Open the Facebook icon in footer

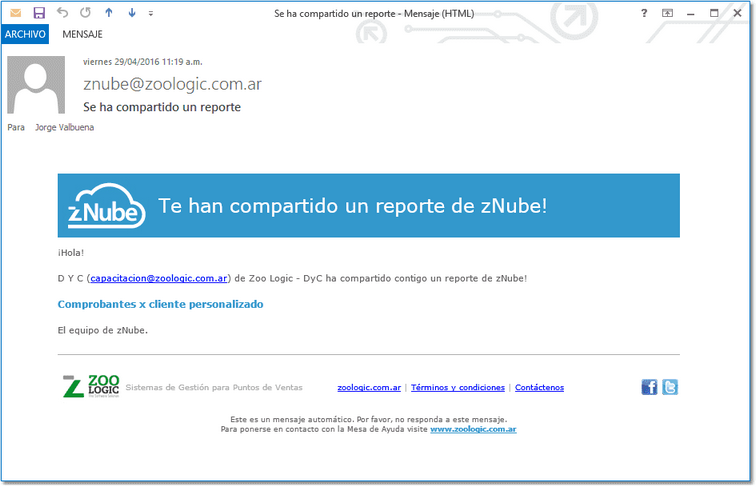pos(649,387)
